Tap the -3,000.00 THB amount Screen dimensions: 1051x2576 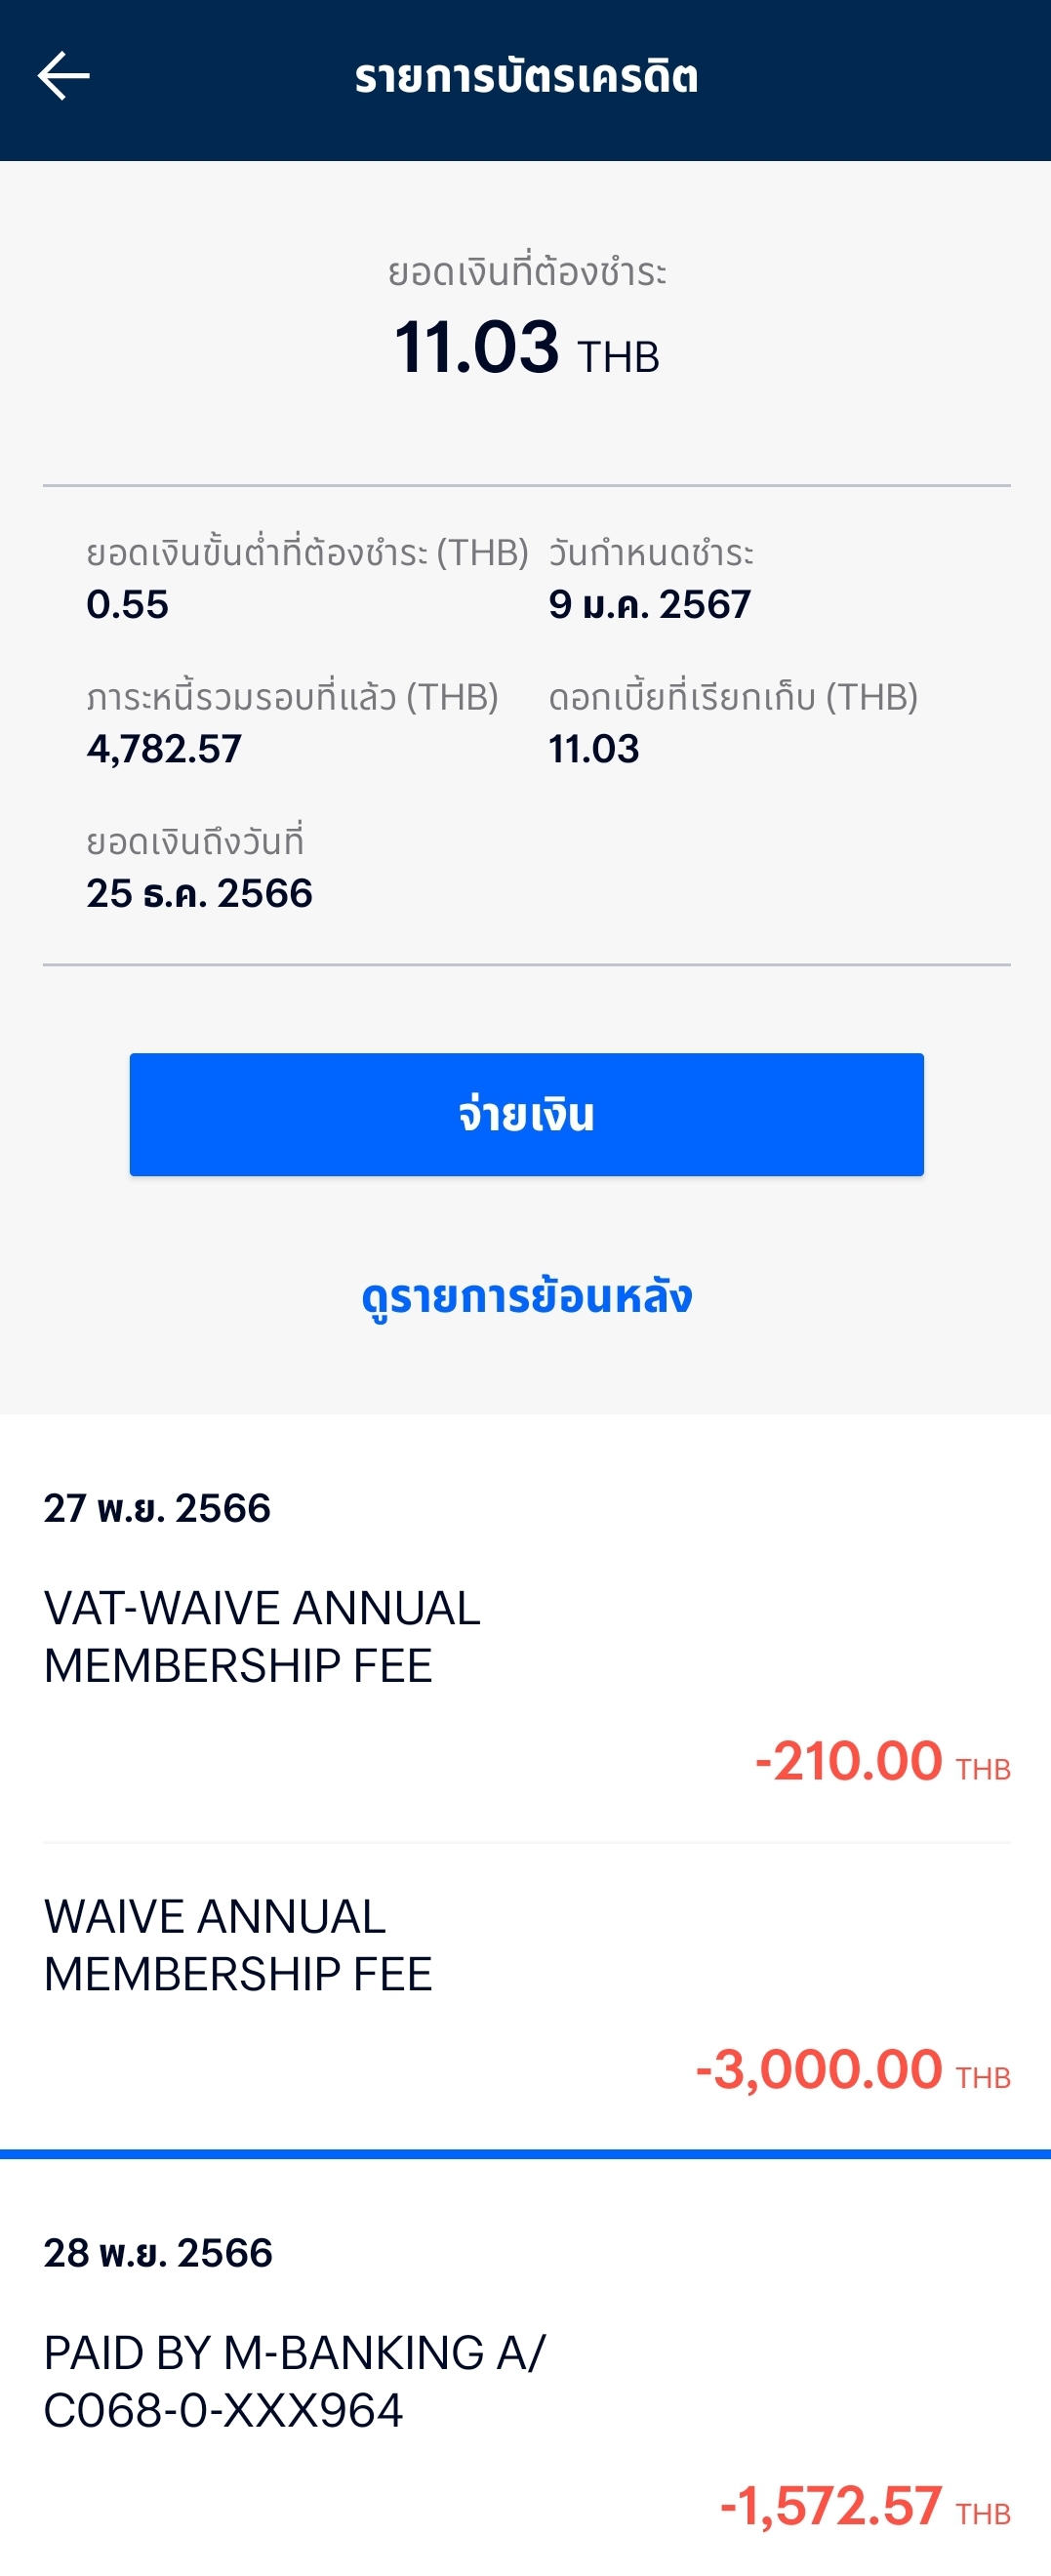point(853,2069)
